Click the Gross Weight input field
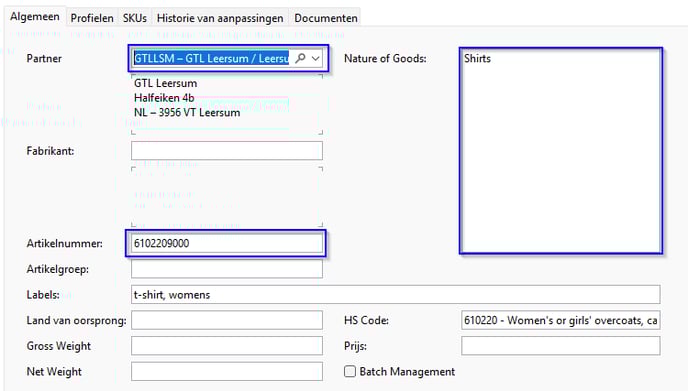The image size is (688, 391). pyautogui.click(x=227, y=346)
